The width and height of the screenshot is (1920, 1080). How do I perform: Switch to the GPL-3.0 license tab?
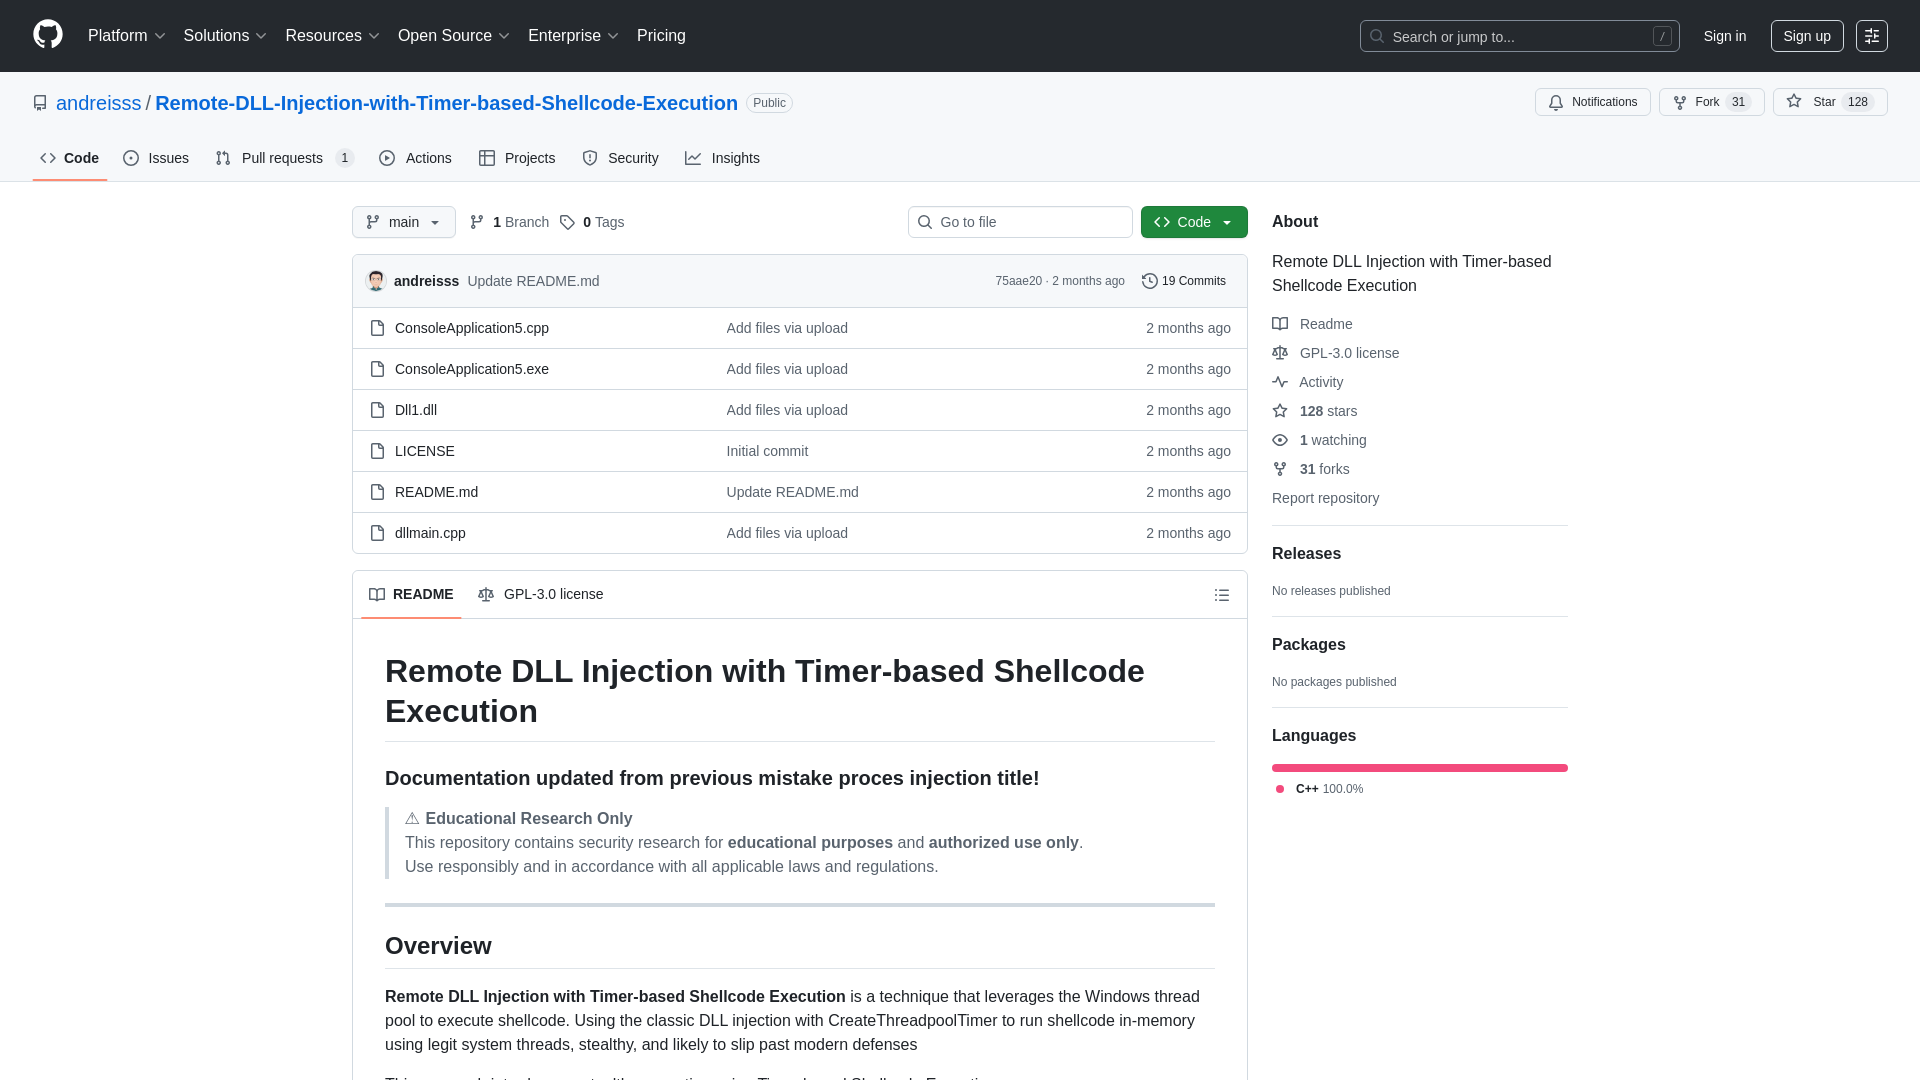pyautogui.click(x=541, y=594)
